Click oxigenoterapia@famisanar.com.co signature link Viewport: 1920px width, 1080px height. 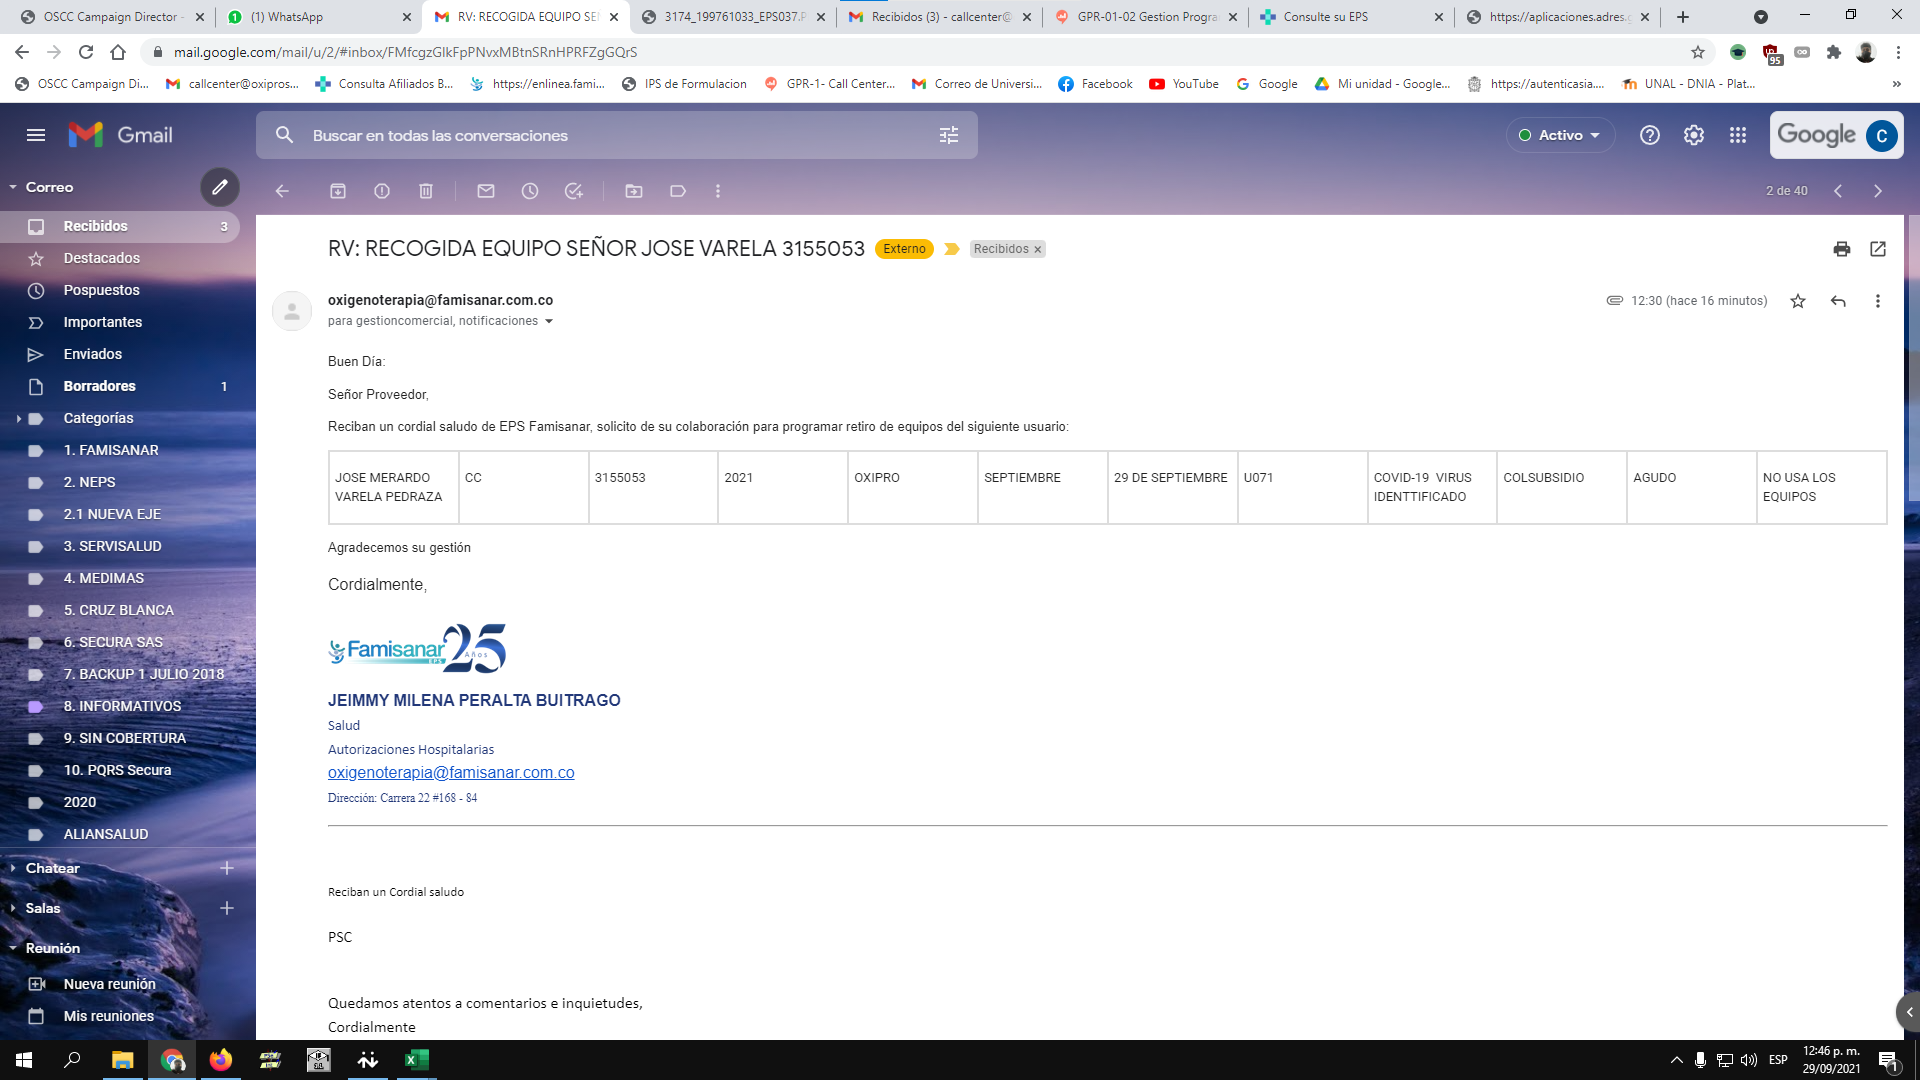pyautogui.click(x=451, y=772)
